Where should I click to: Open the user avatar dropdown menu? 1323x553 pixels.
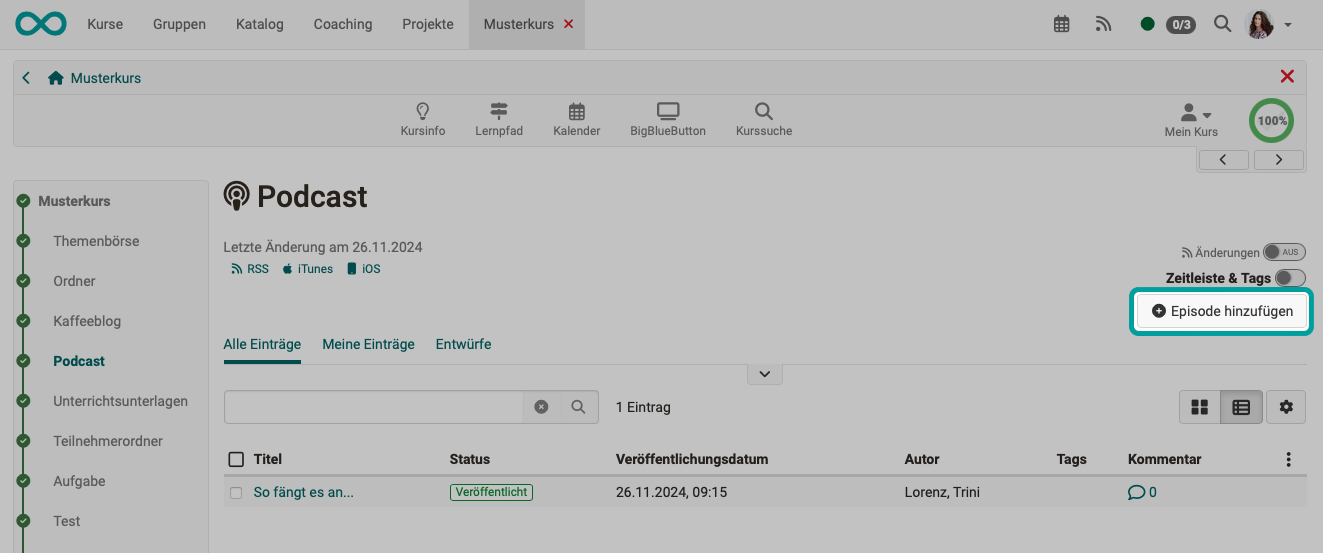[1267, 24]
